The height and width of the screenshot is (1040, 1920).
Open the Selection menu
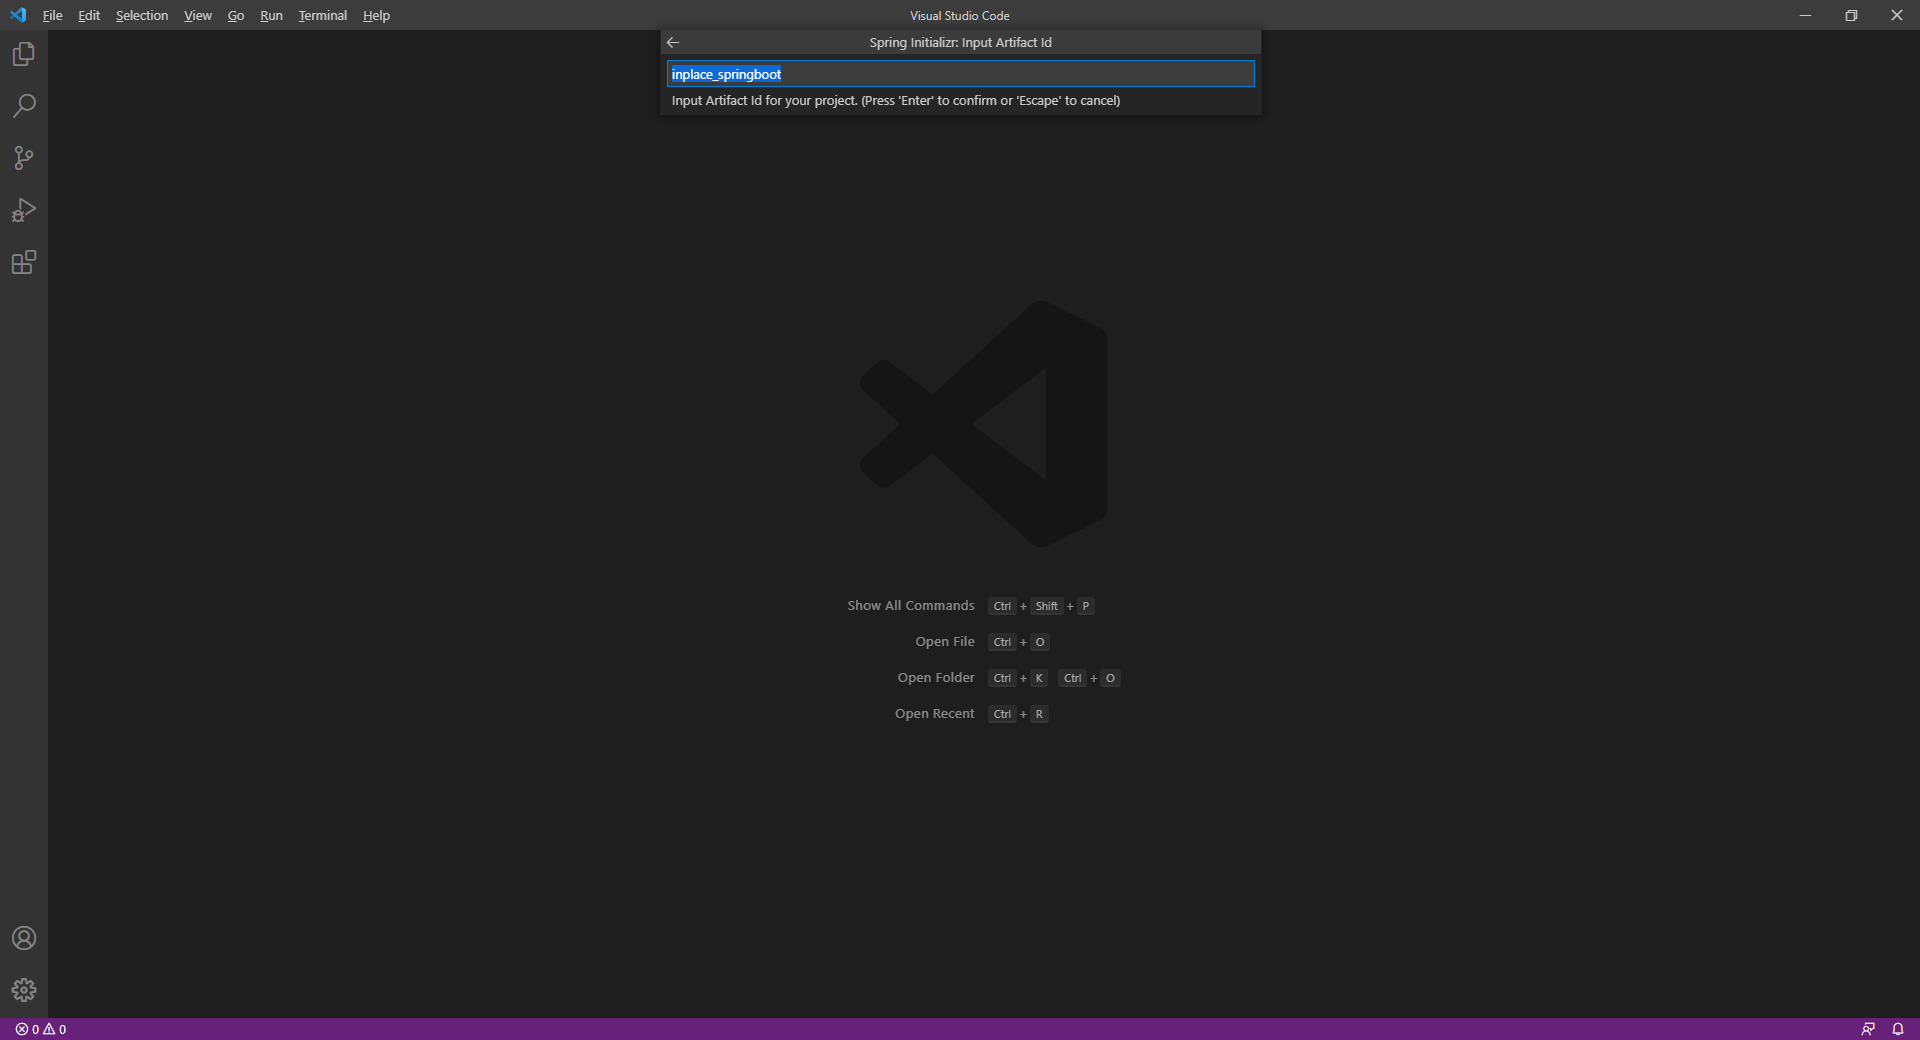142,15
